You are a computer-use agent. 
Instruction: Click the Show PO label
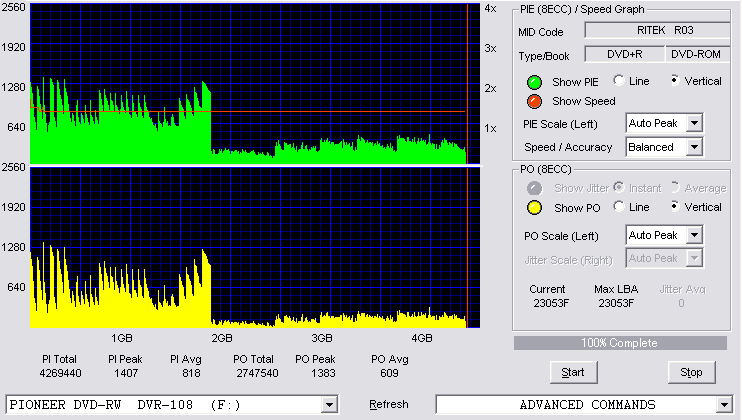(577, 208)
